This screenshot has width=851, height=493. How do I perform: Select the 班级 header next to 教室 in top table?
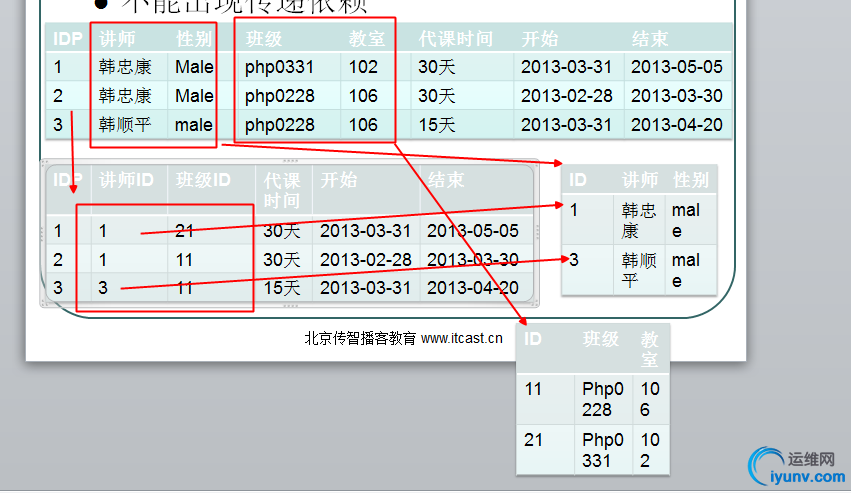pyautogui.click(x=264, y=39)
